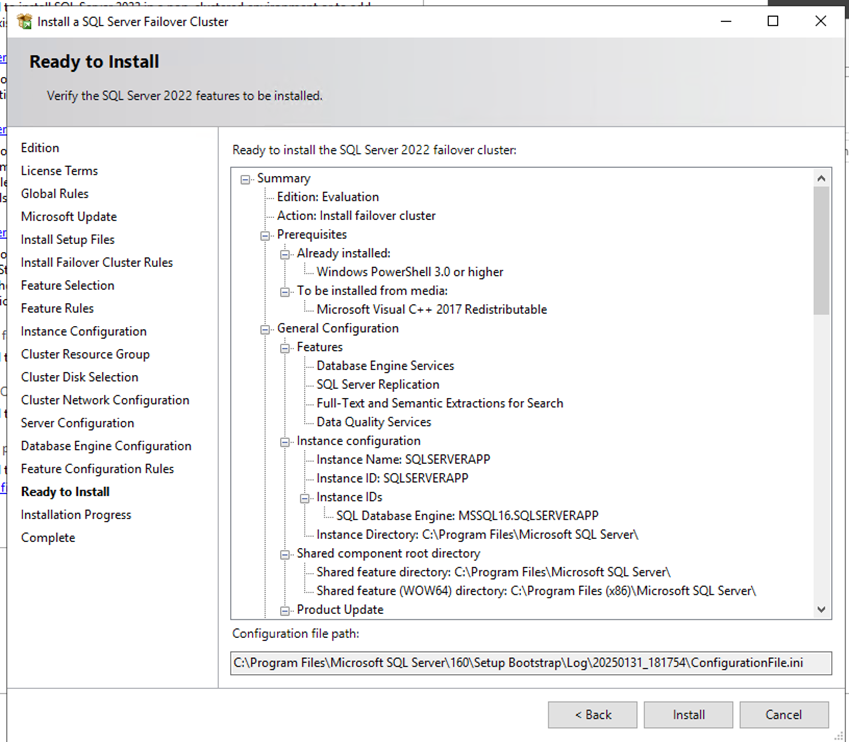Go to Database Engine Configuration step

coord(106,446)
